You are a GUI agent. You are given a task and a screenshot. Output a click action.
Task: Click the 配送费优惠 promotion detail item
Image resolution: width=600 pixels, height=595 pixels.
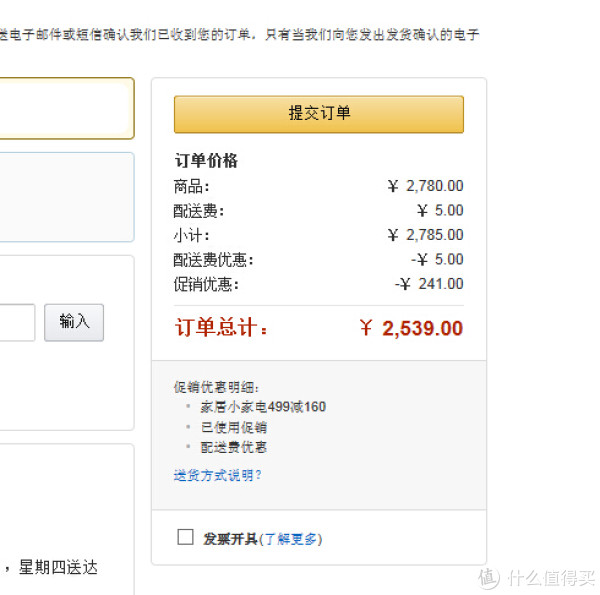tap(234, 447)
